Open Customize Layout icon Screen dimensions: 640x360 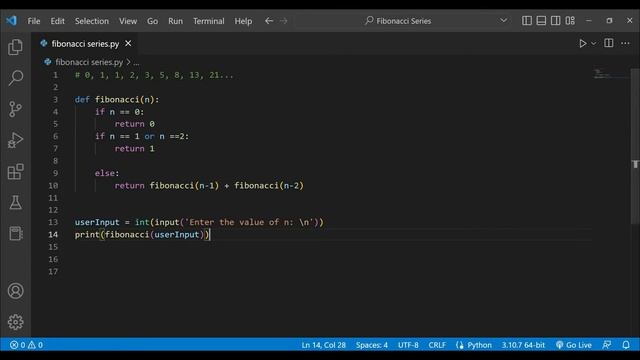pyautogui.click(x=570, y=20)
